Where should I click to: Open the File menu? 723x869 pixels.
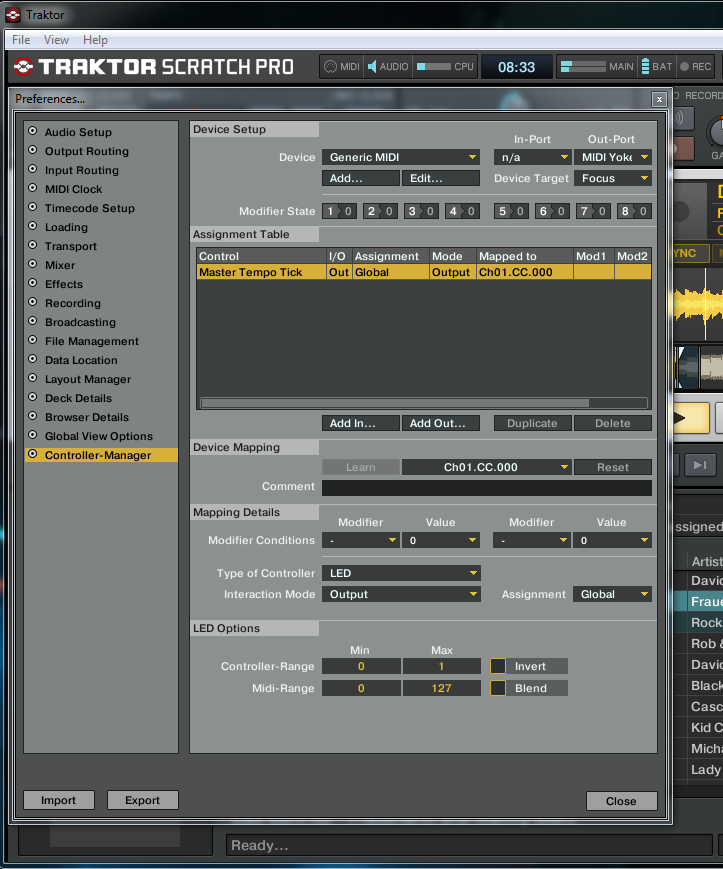(x=21, y=40)
